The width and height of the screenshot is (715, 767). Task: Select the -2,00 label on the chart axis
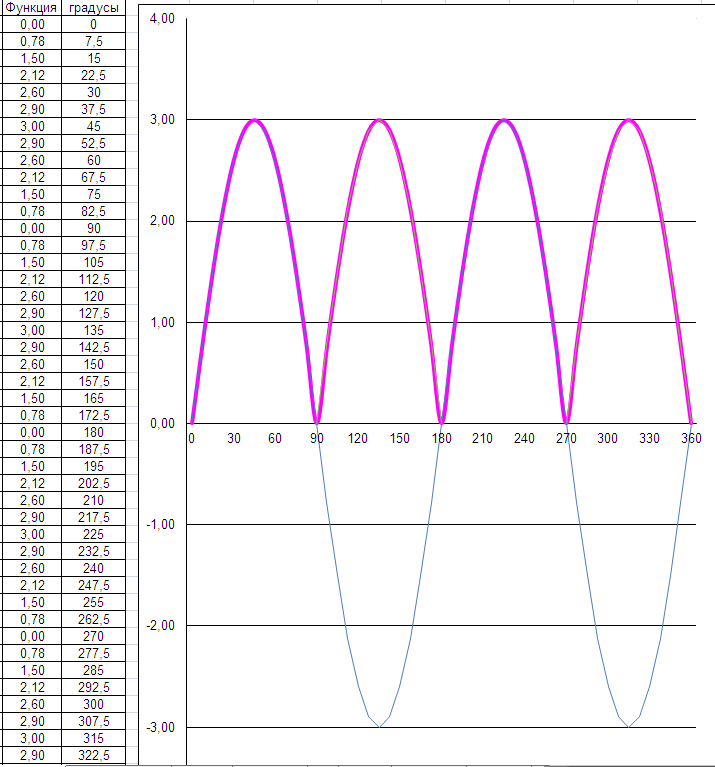click(160, 625)
